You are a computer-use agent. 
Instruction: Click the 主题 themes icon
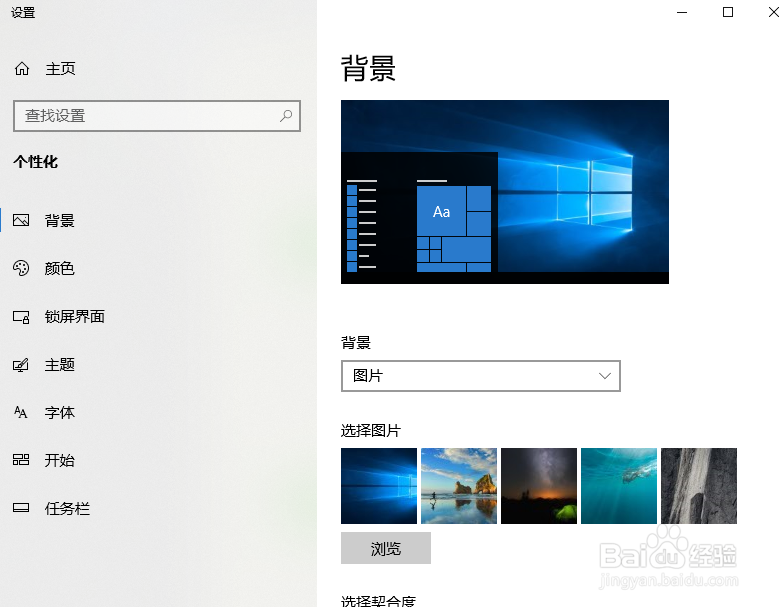[x=21, y=365]
